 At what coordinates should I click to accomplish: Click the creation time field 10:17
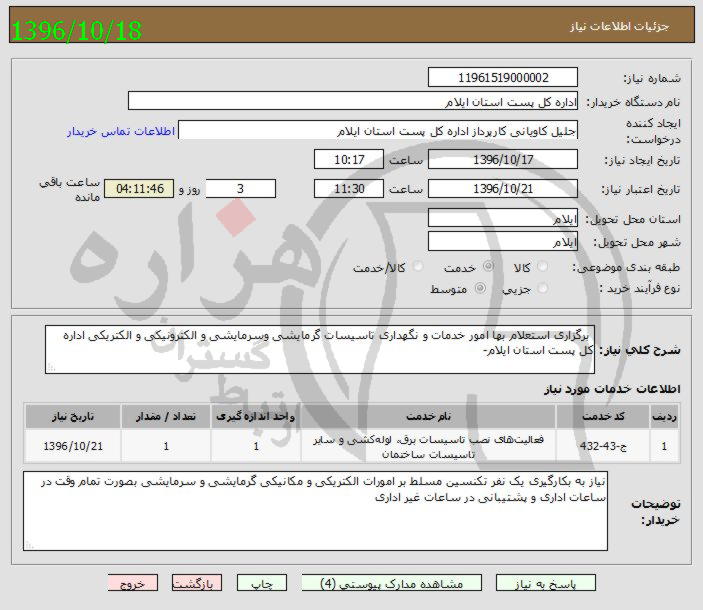(349, 160)
